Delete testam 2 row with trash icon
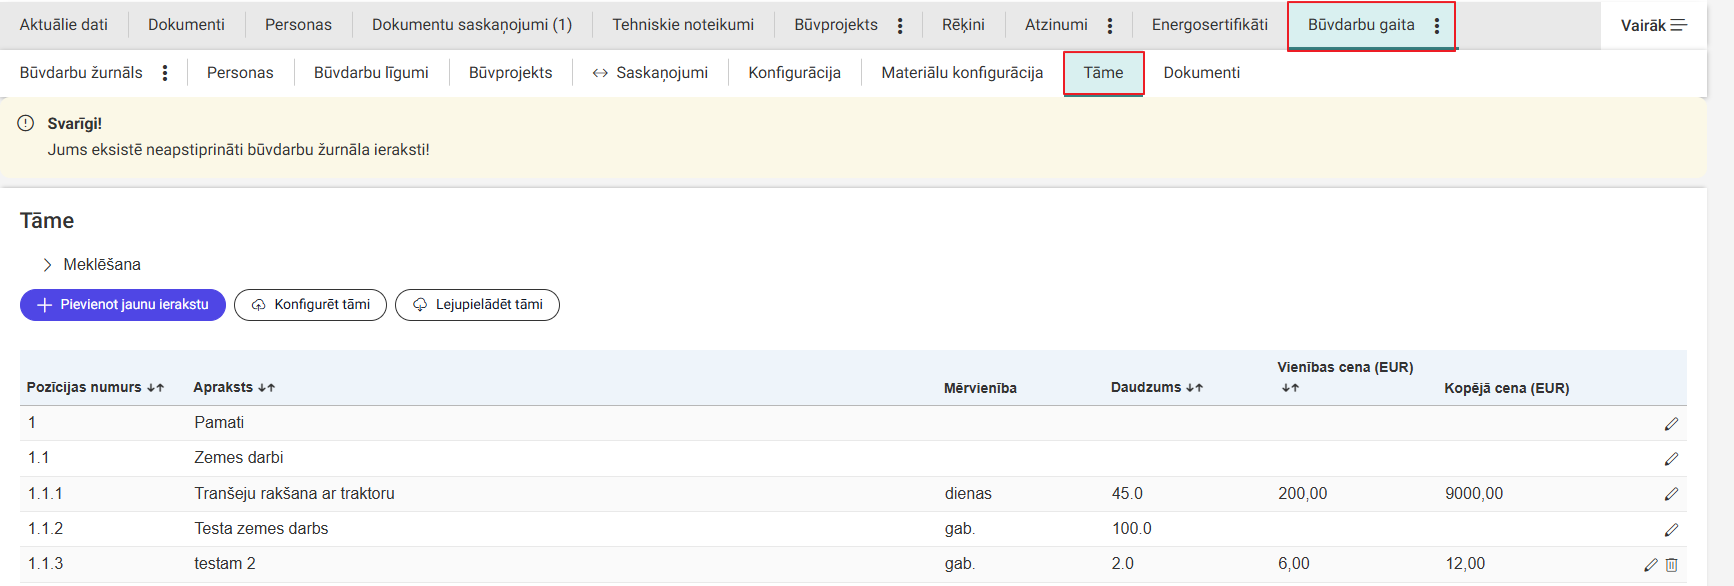The image size is (1734, 586). (1672, 565)
